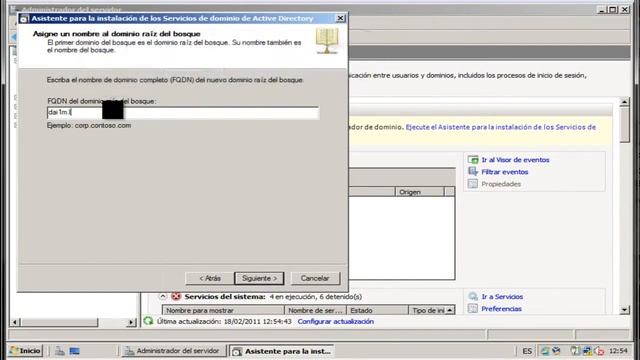
Task: Click the left pane's scroll right arrow
Action: [131, 322]
